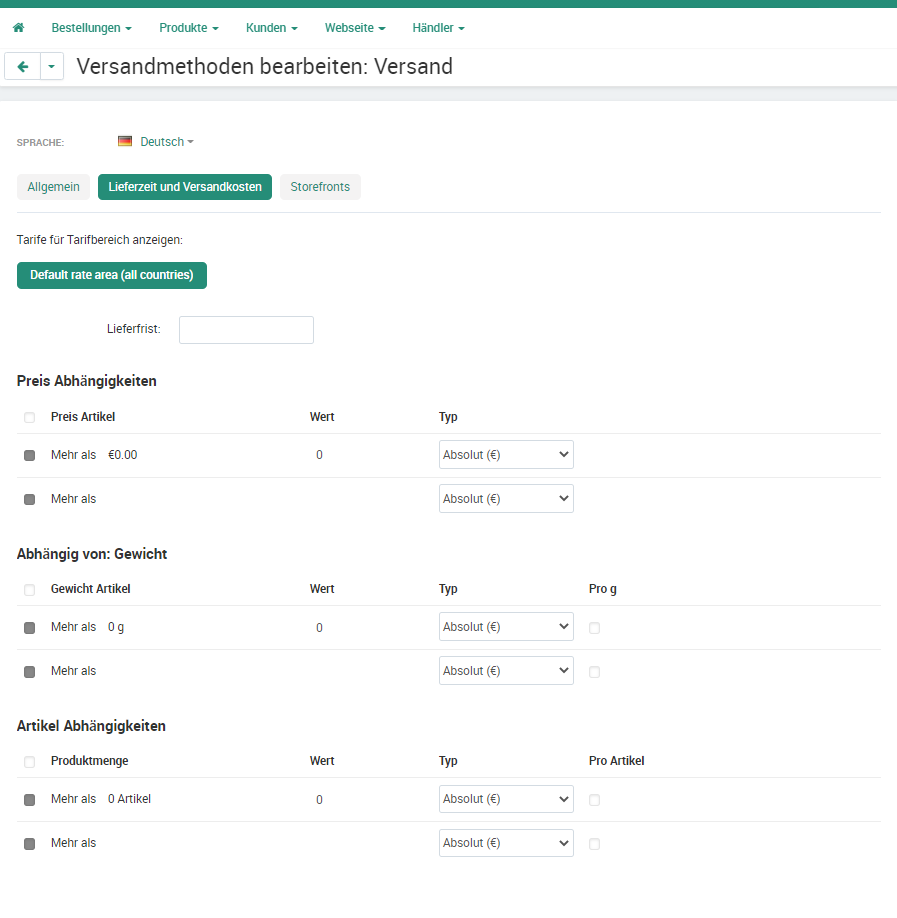Open Typ dropdown for Mehr als 0 Artikel

(x=506, y=799)
